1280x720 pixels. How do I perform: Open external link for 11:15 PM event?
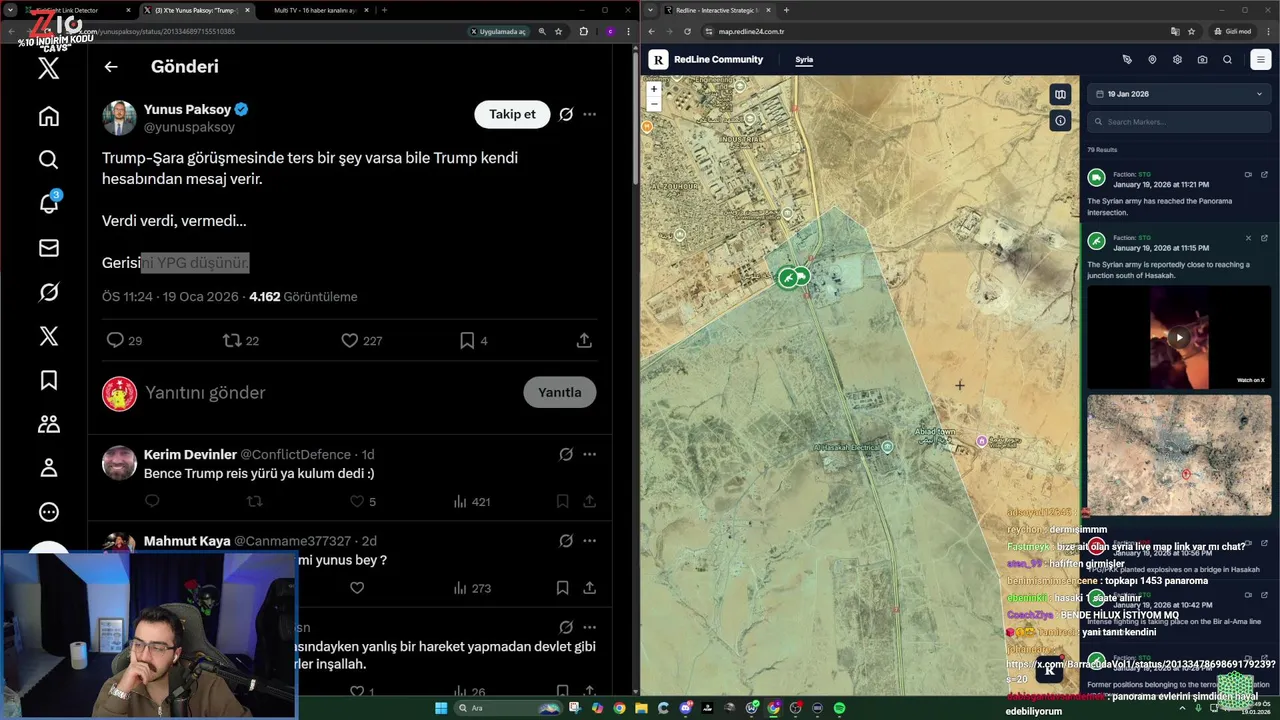(1264, 238)
